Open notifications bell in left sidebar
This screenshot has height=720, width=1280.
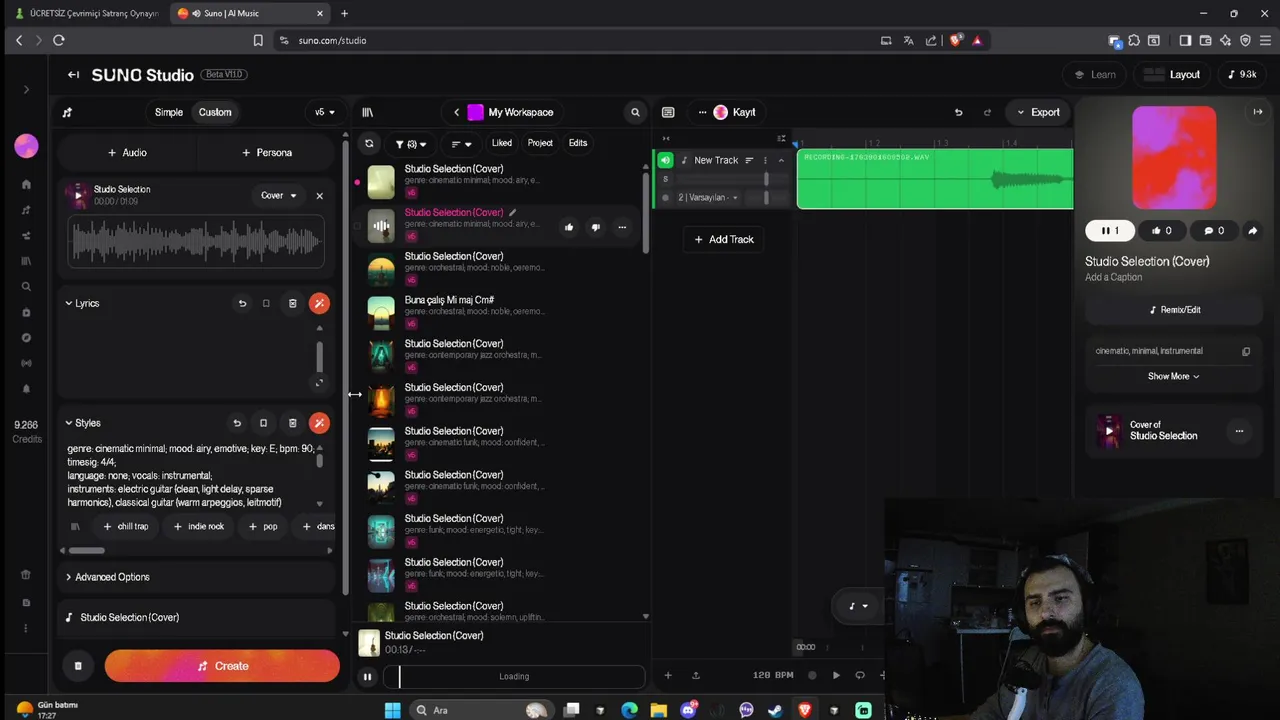pyautogui.click(x=26, y=389)
